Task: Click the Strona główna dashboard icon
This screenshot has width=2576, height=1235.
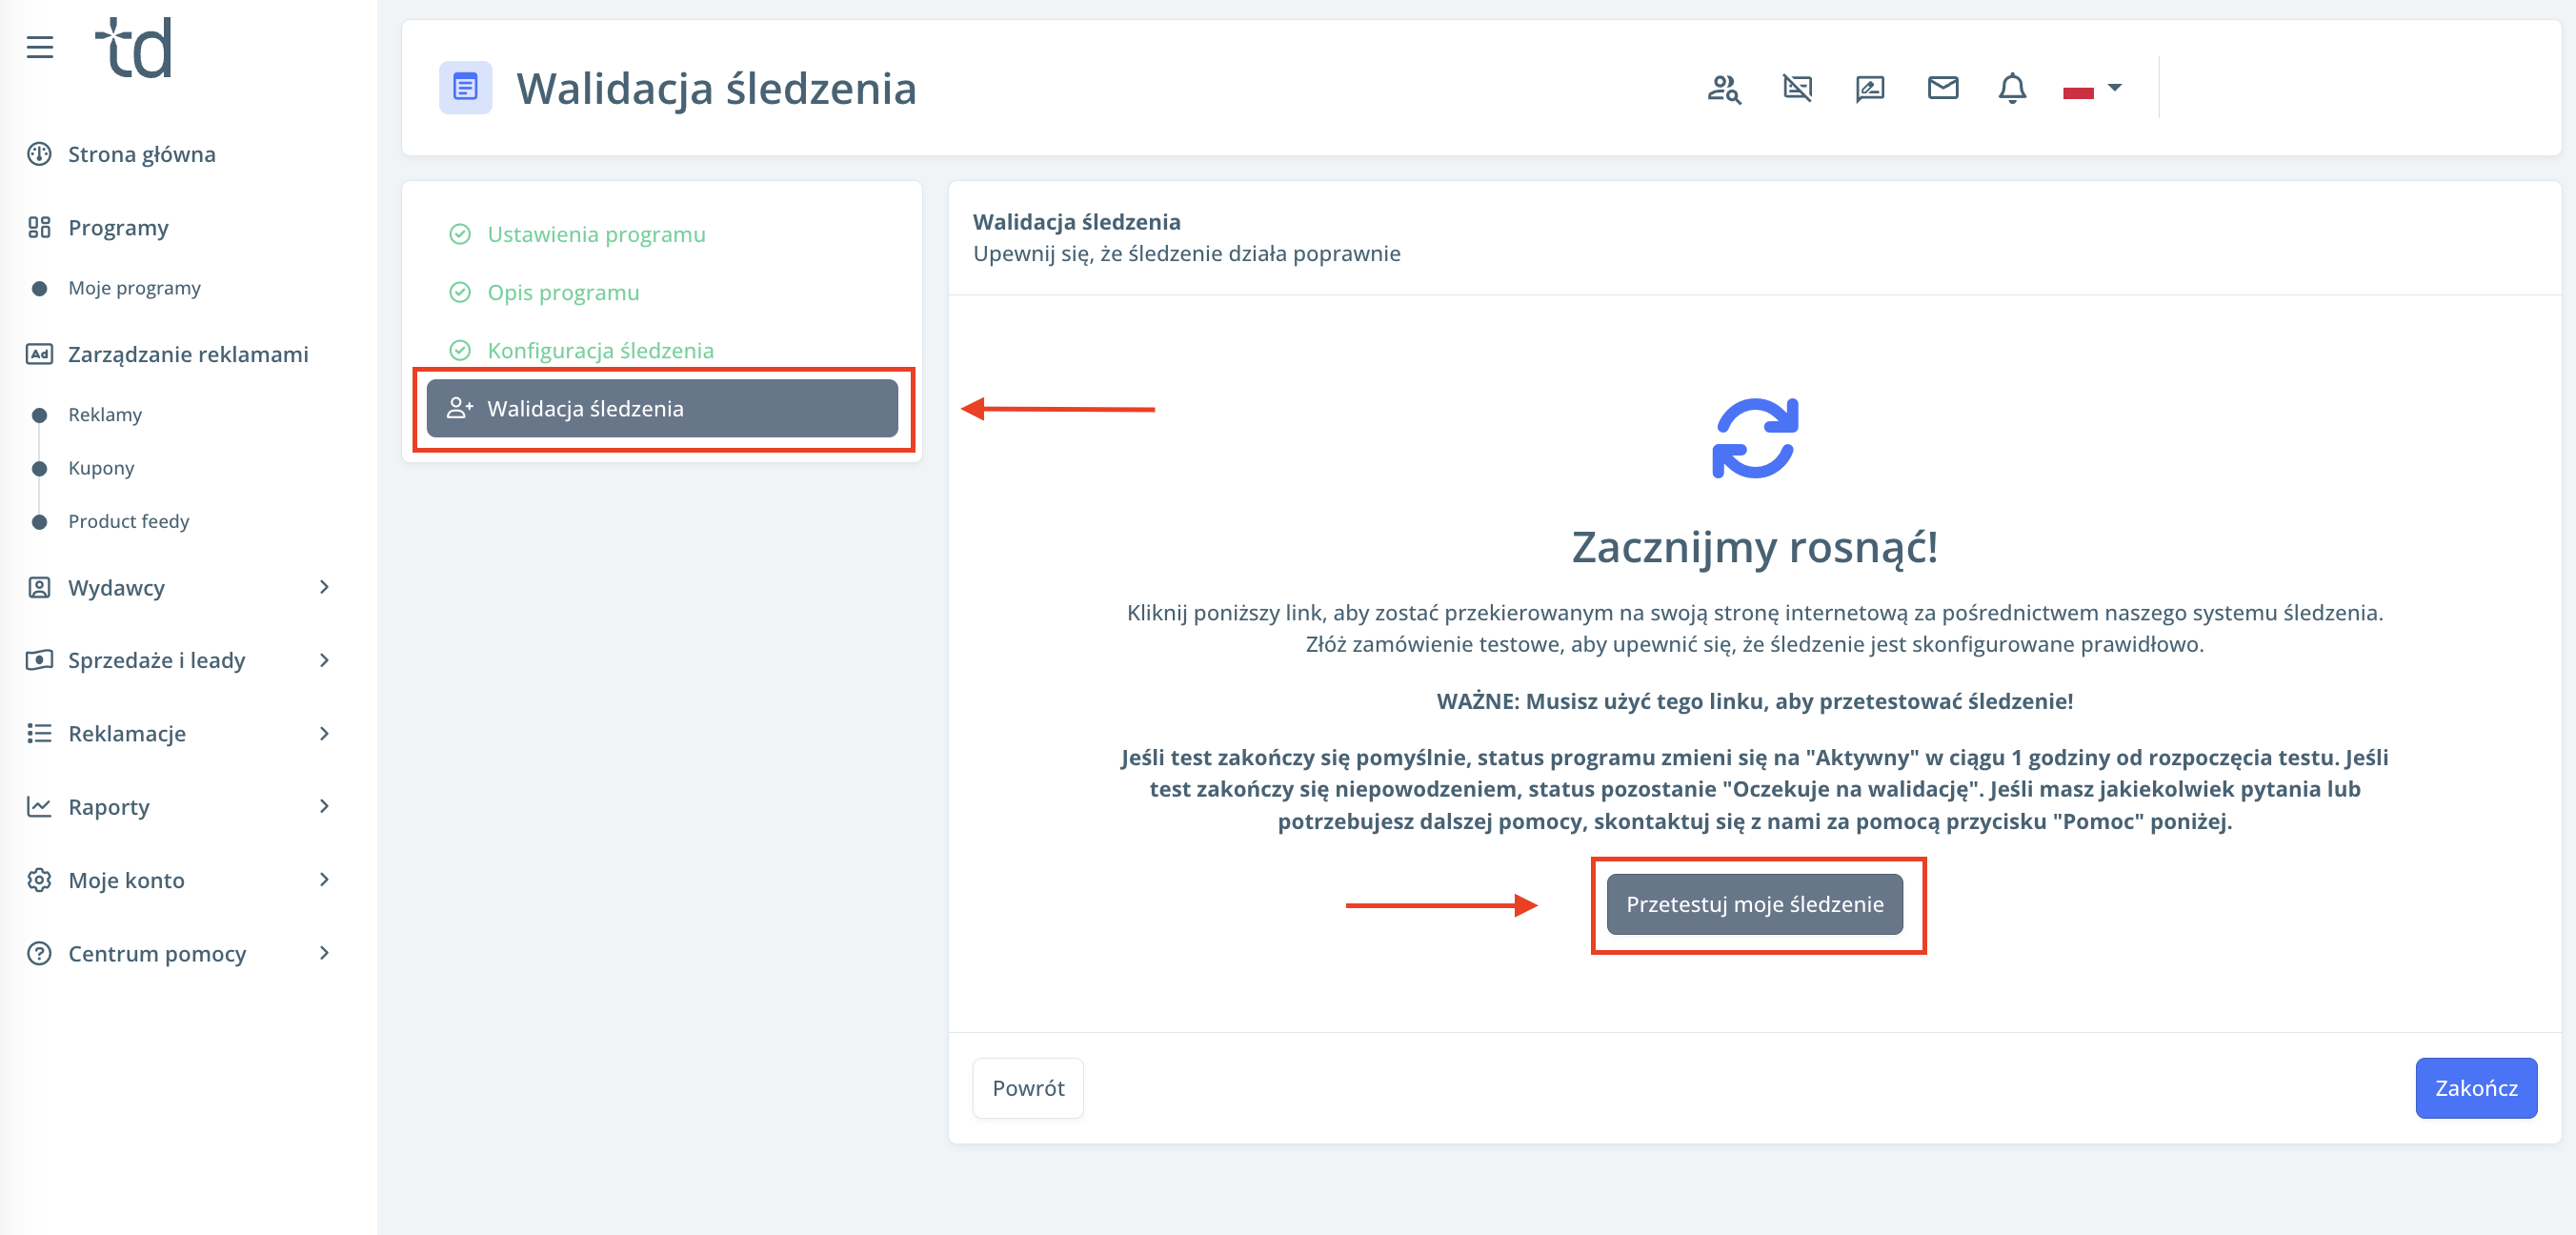Action: 39,154
